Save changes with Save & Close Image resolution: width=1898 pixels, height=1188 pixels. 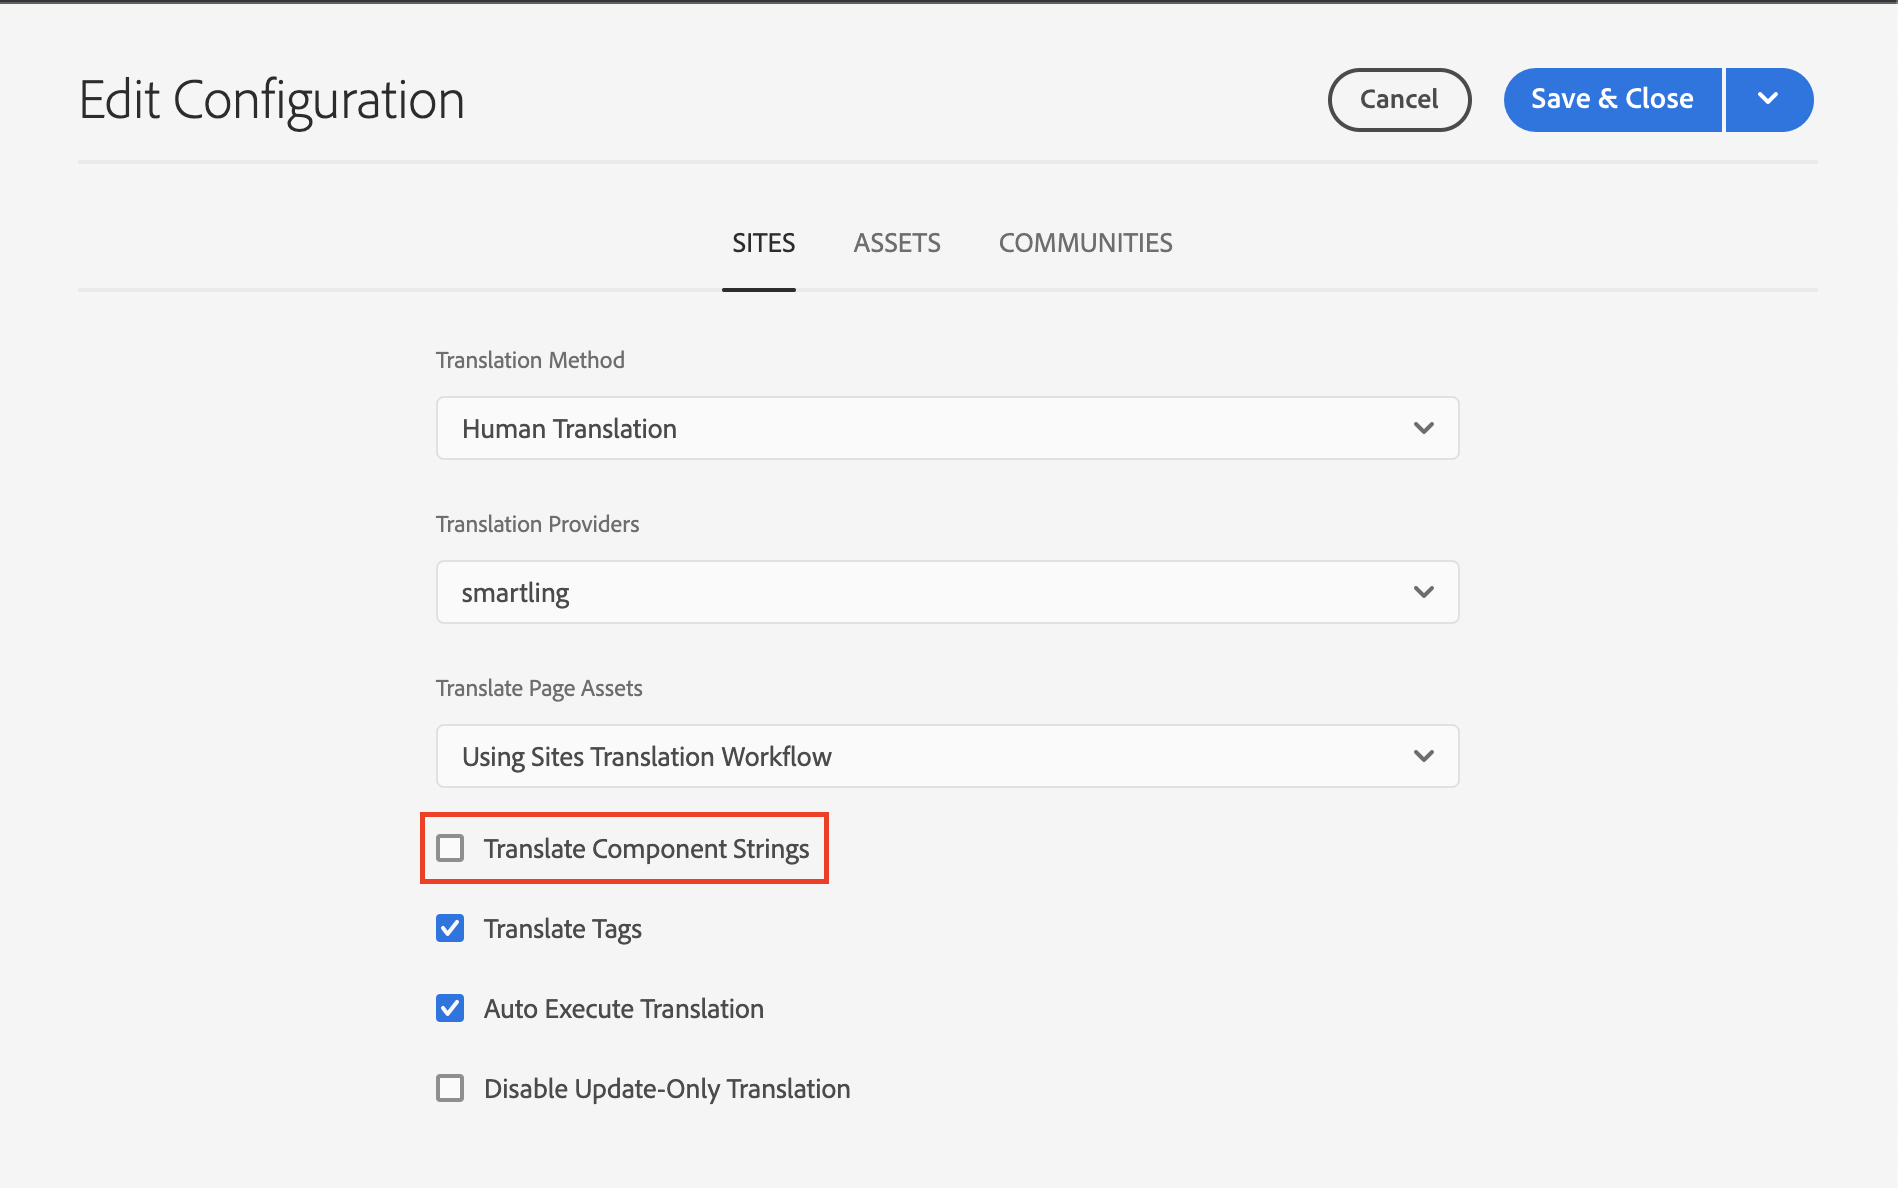(x=1611, y=100)
